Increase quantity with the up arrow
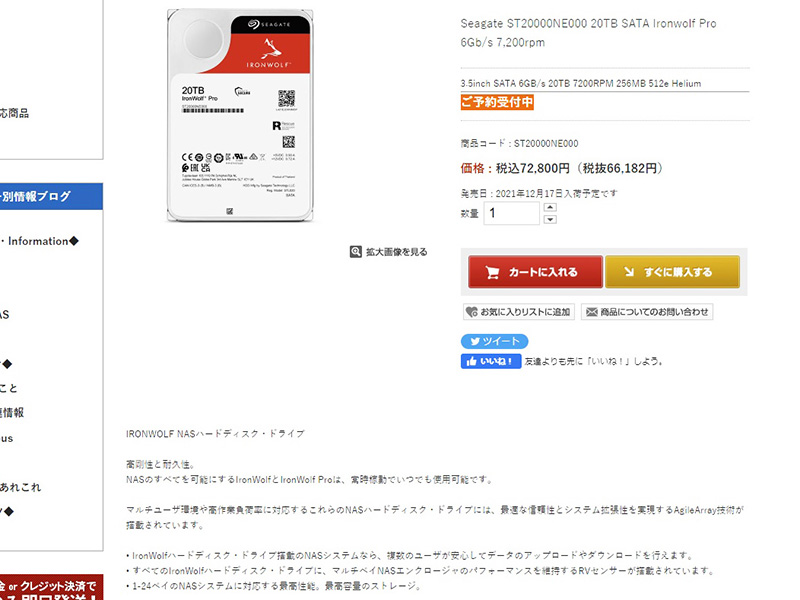Image resolution: width=800 pixels, height=600 pixels. (x=550, y=207)
